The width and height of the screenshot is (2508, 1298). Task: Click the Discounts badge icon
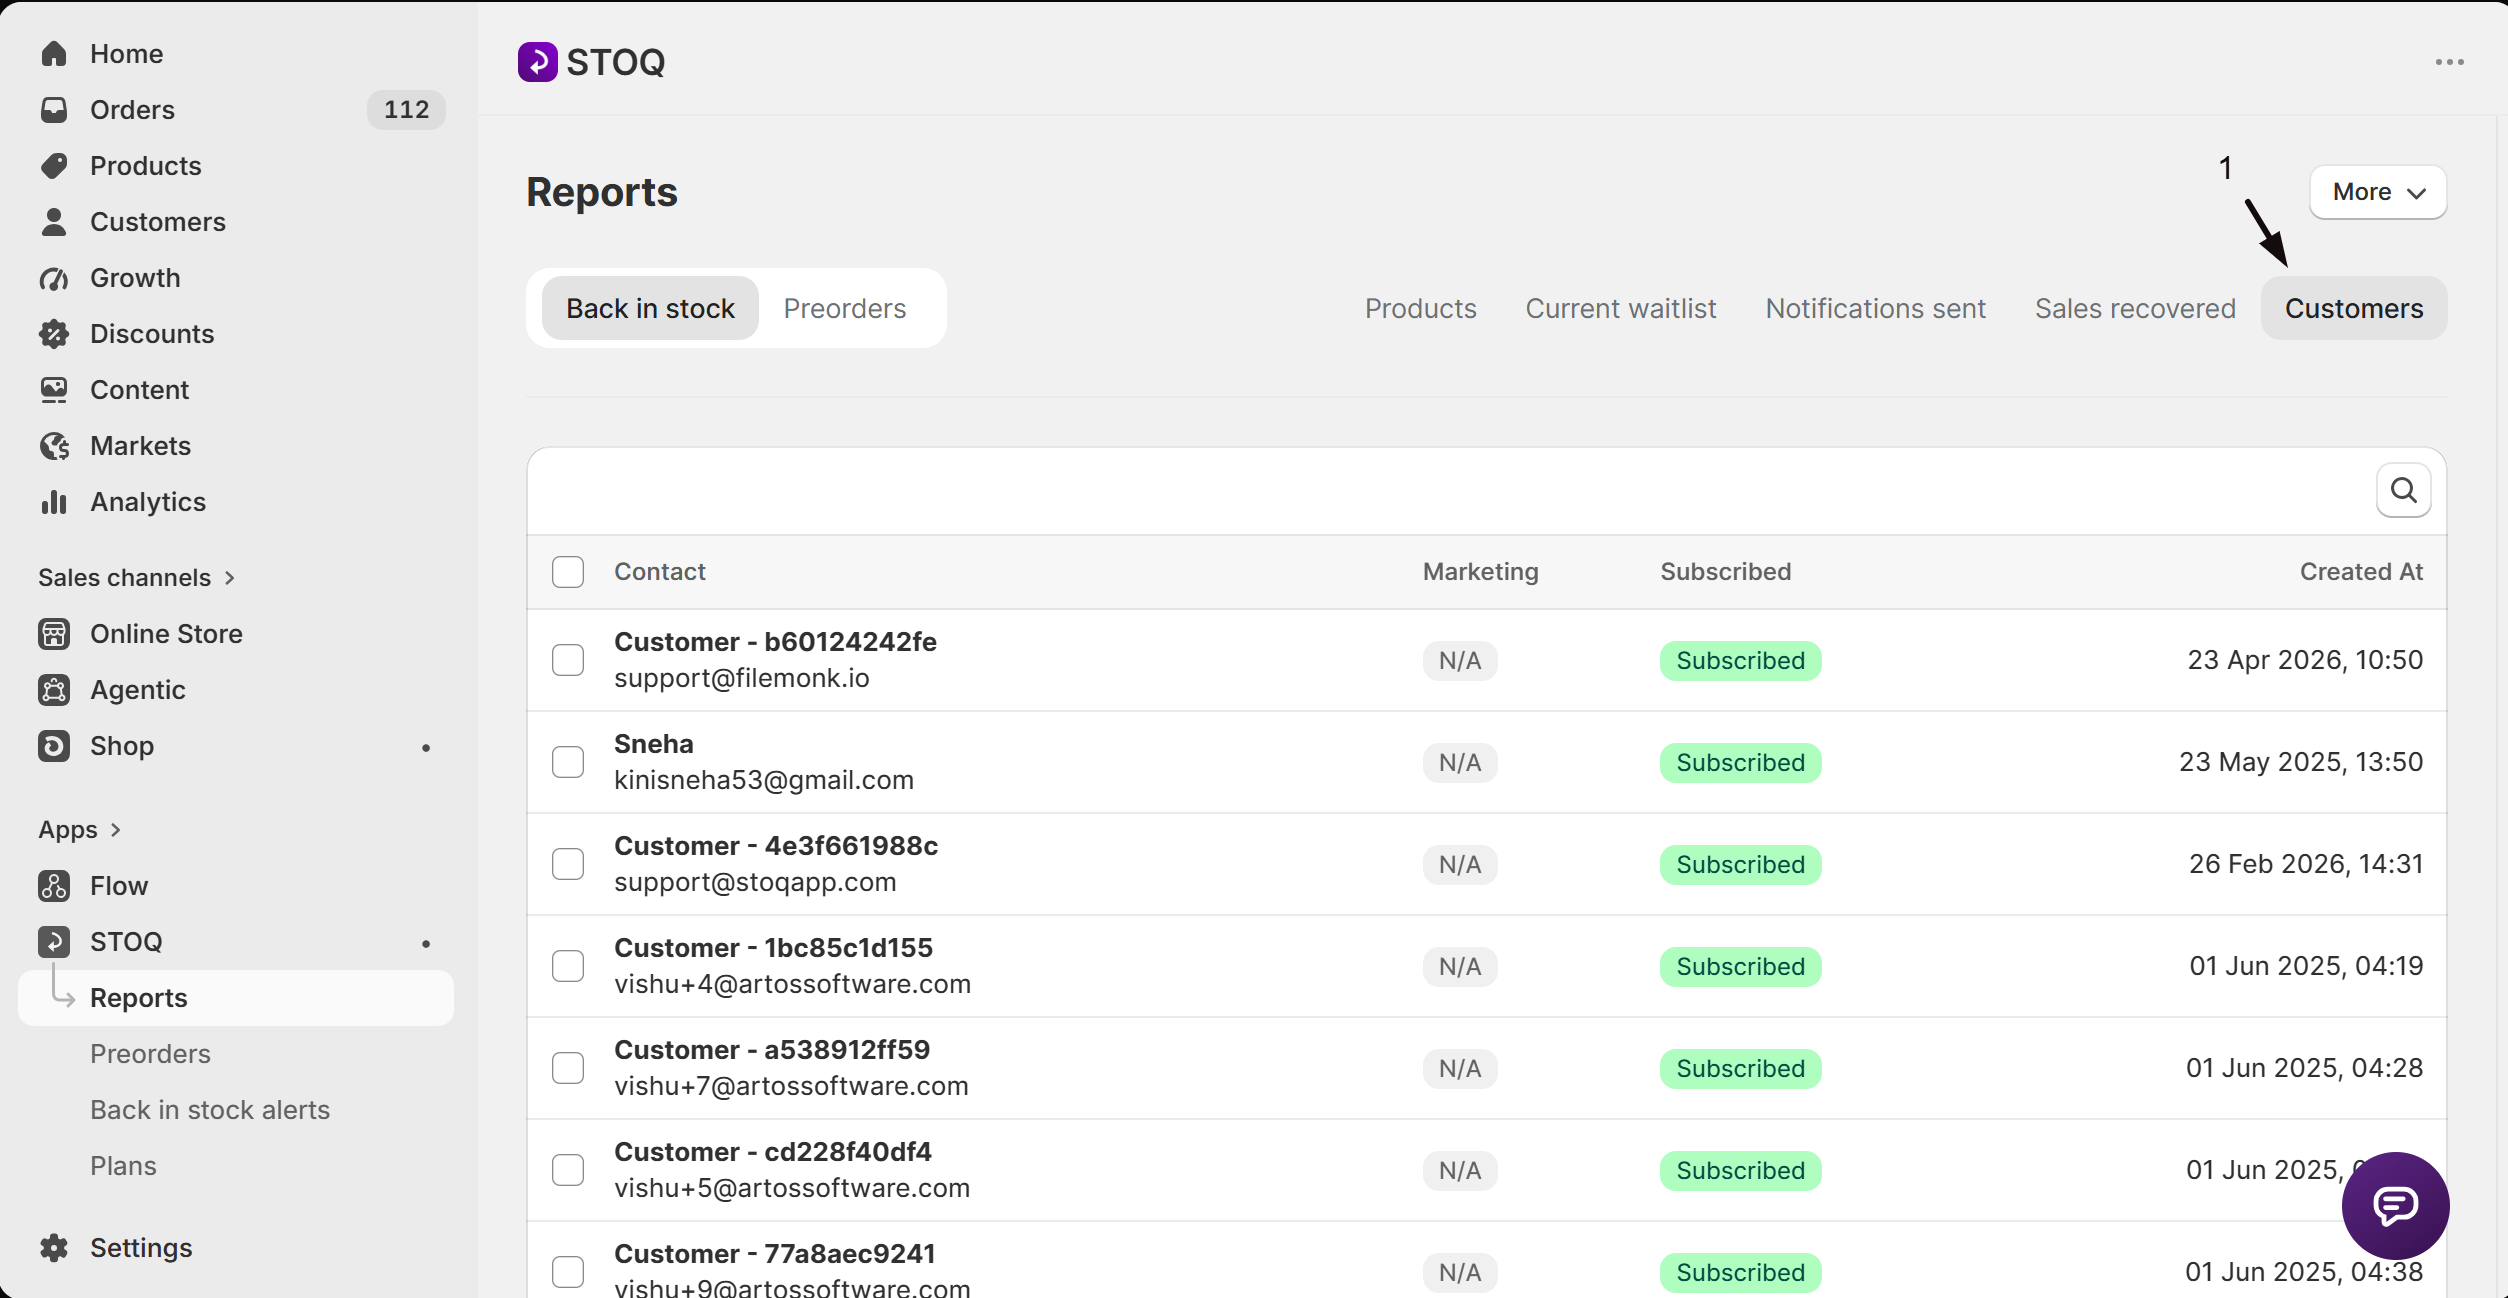click(54, 333)
